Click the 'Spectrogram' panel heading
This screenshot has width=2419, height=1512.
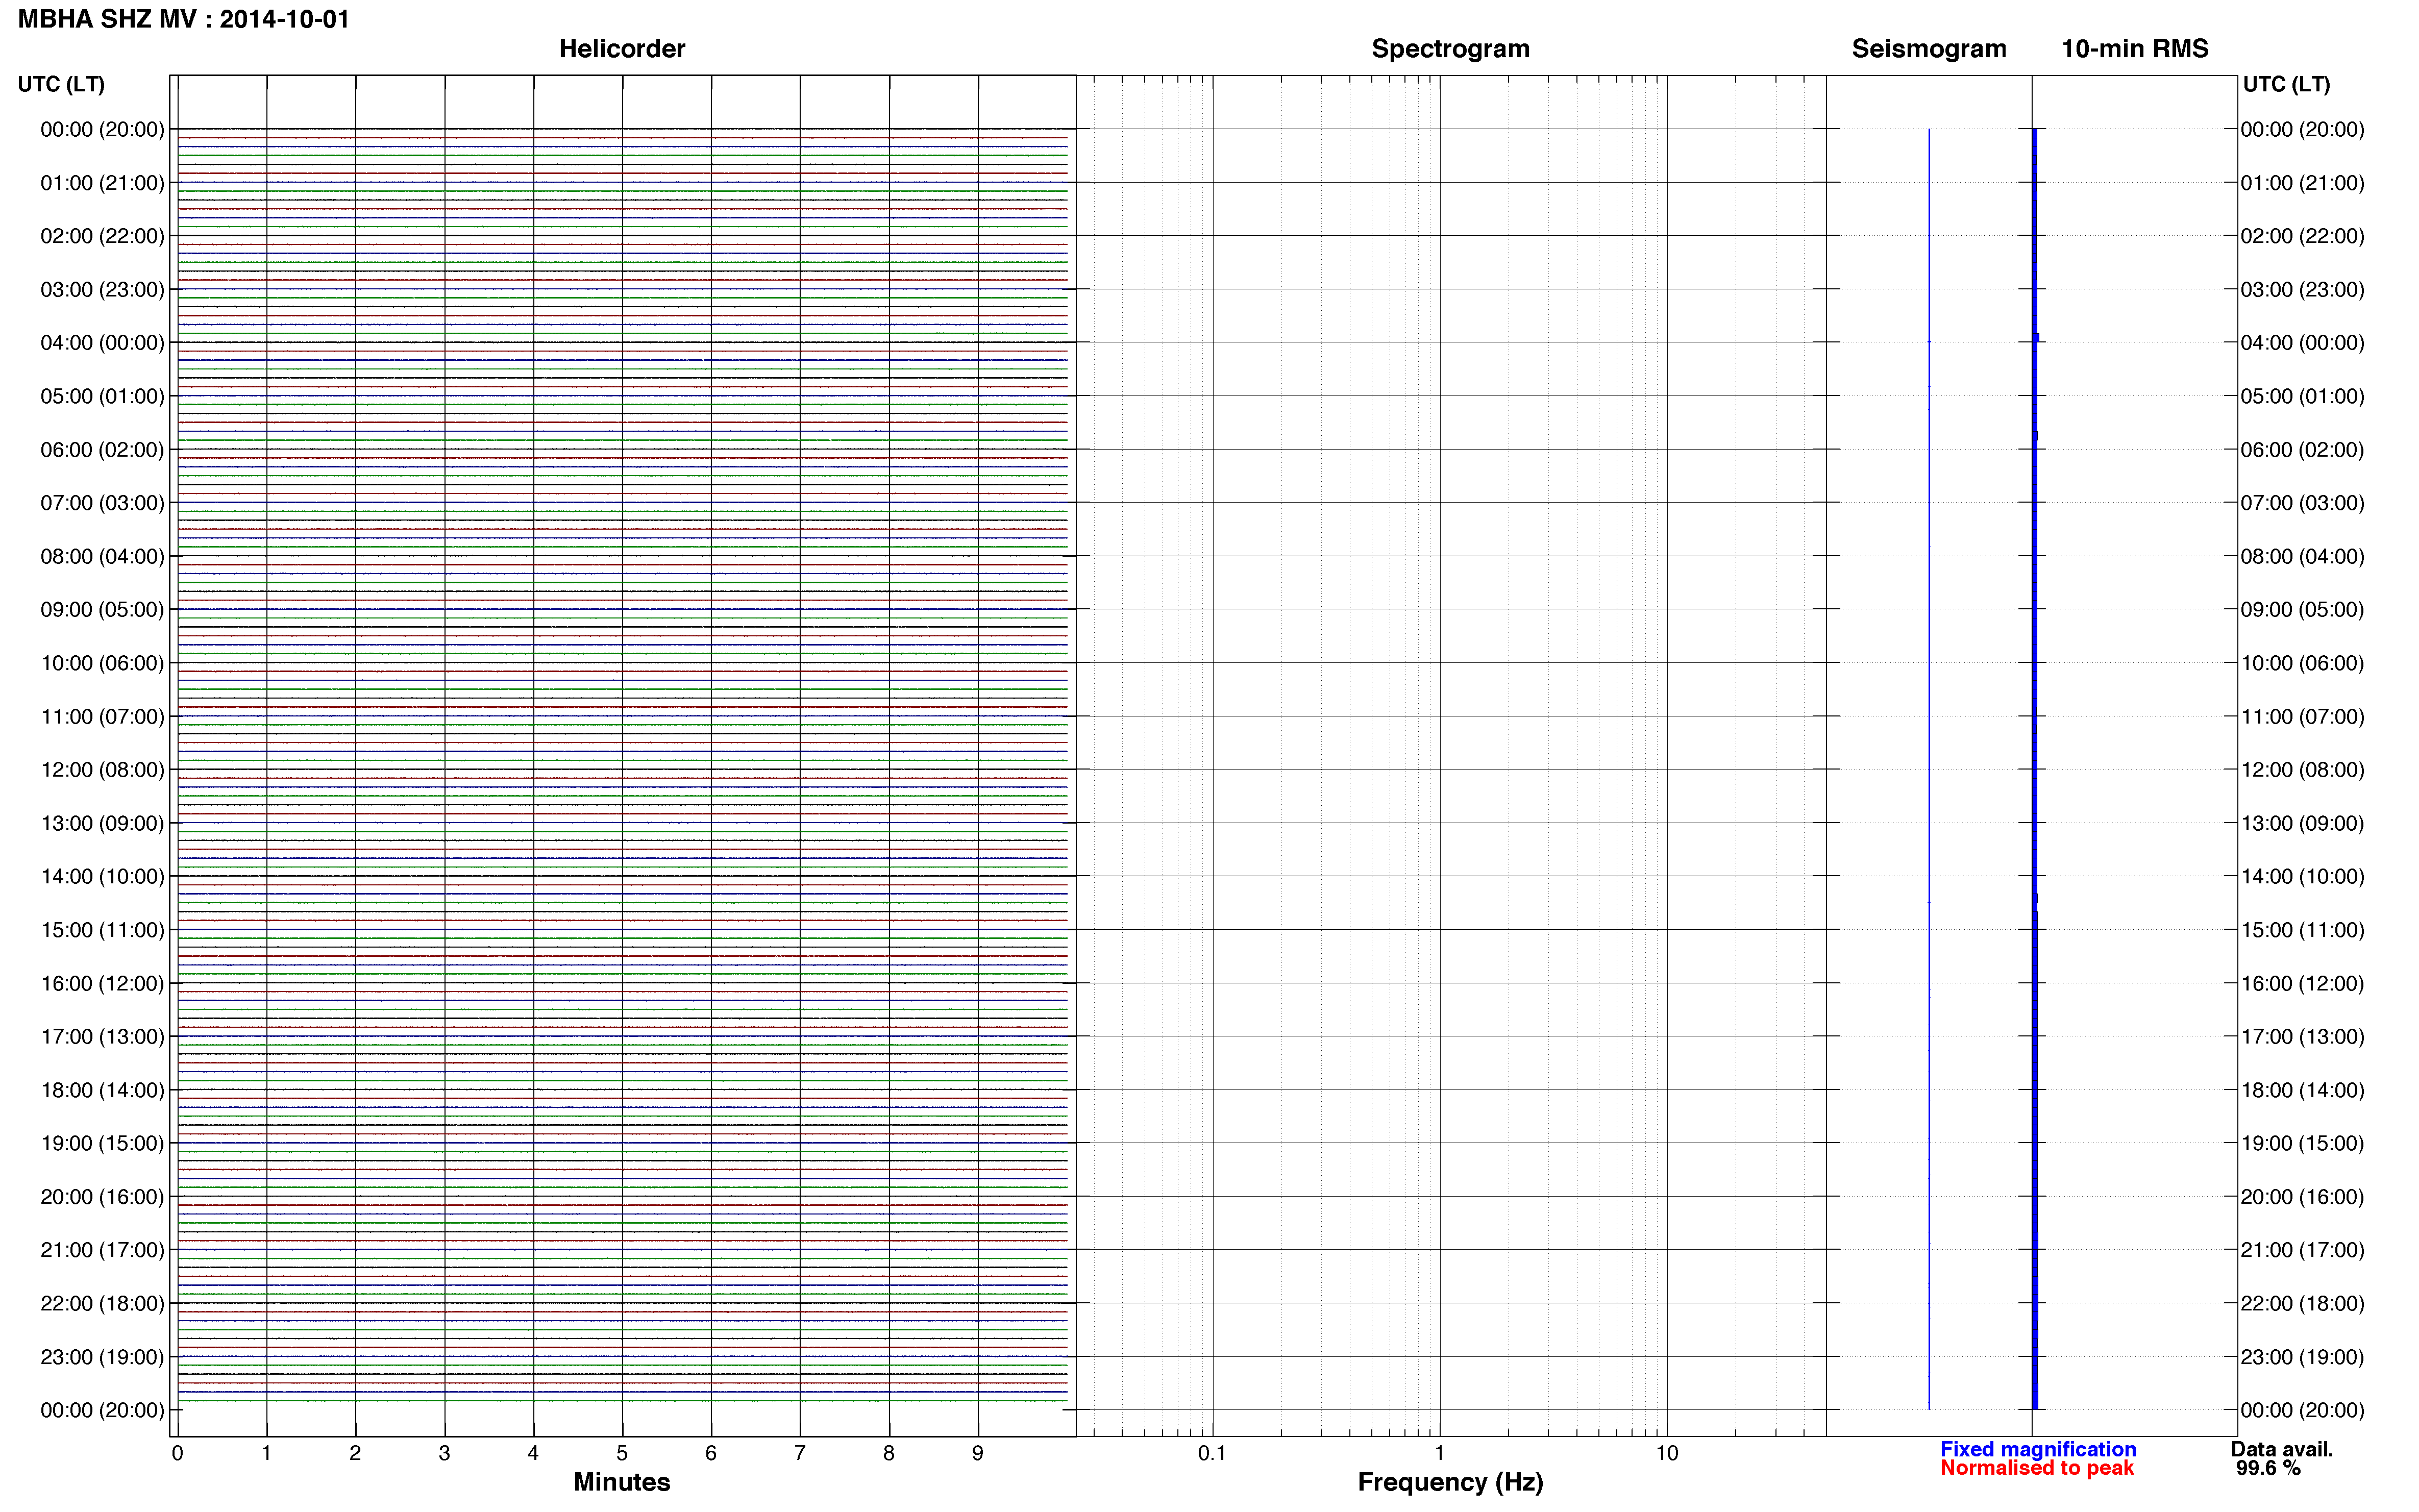point(1450,48)
